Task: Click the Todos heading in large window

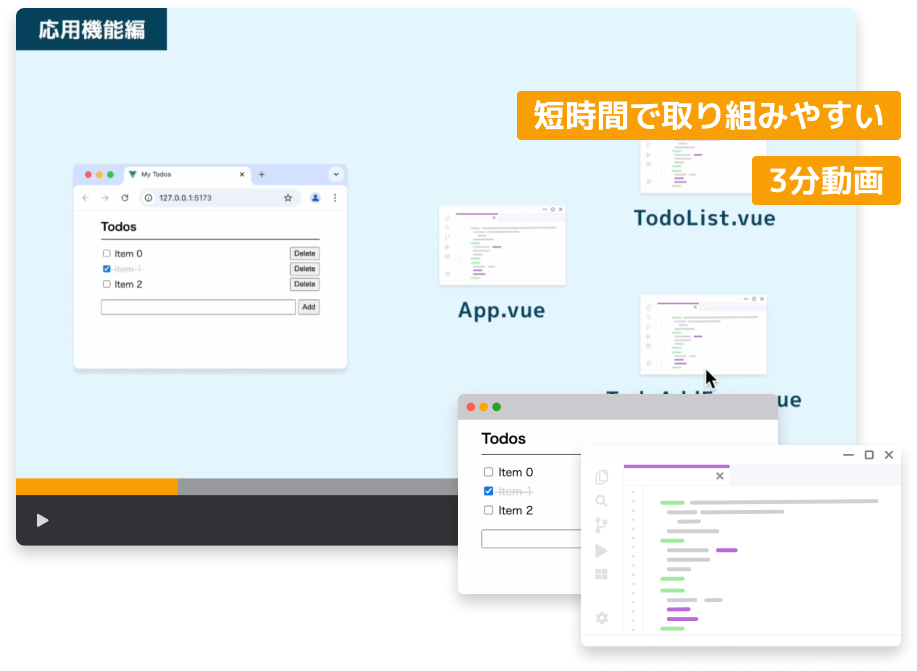Action: click(504, 439)
